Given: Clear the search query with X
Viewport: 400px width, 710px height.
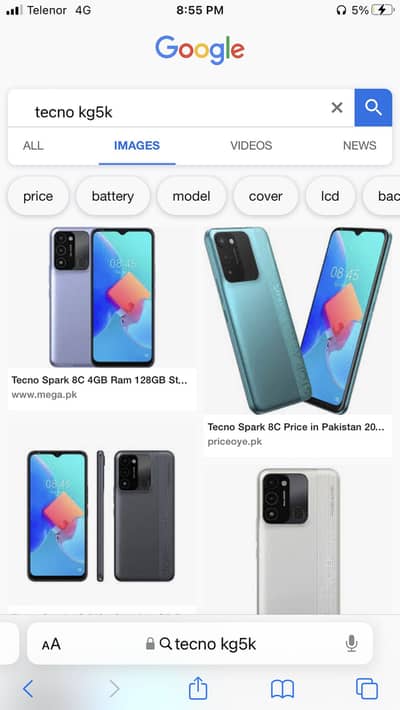Looking at the screenshot, I should click(x=337, y=108).
